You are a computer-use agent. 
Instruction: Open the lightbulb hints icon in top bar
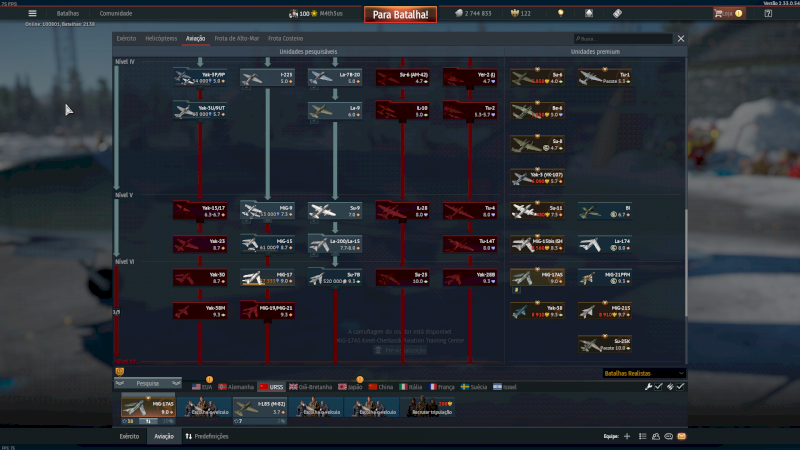[561, 13]
